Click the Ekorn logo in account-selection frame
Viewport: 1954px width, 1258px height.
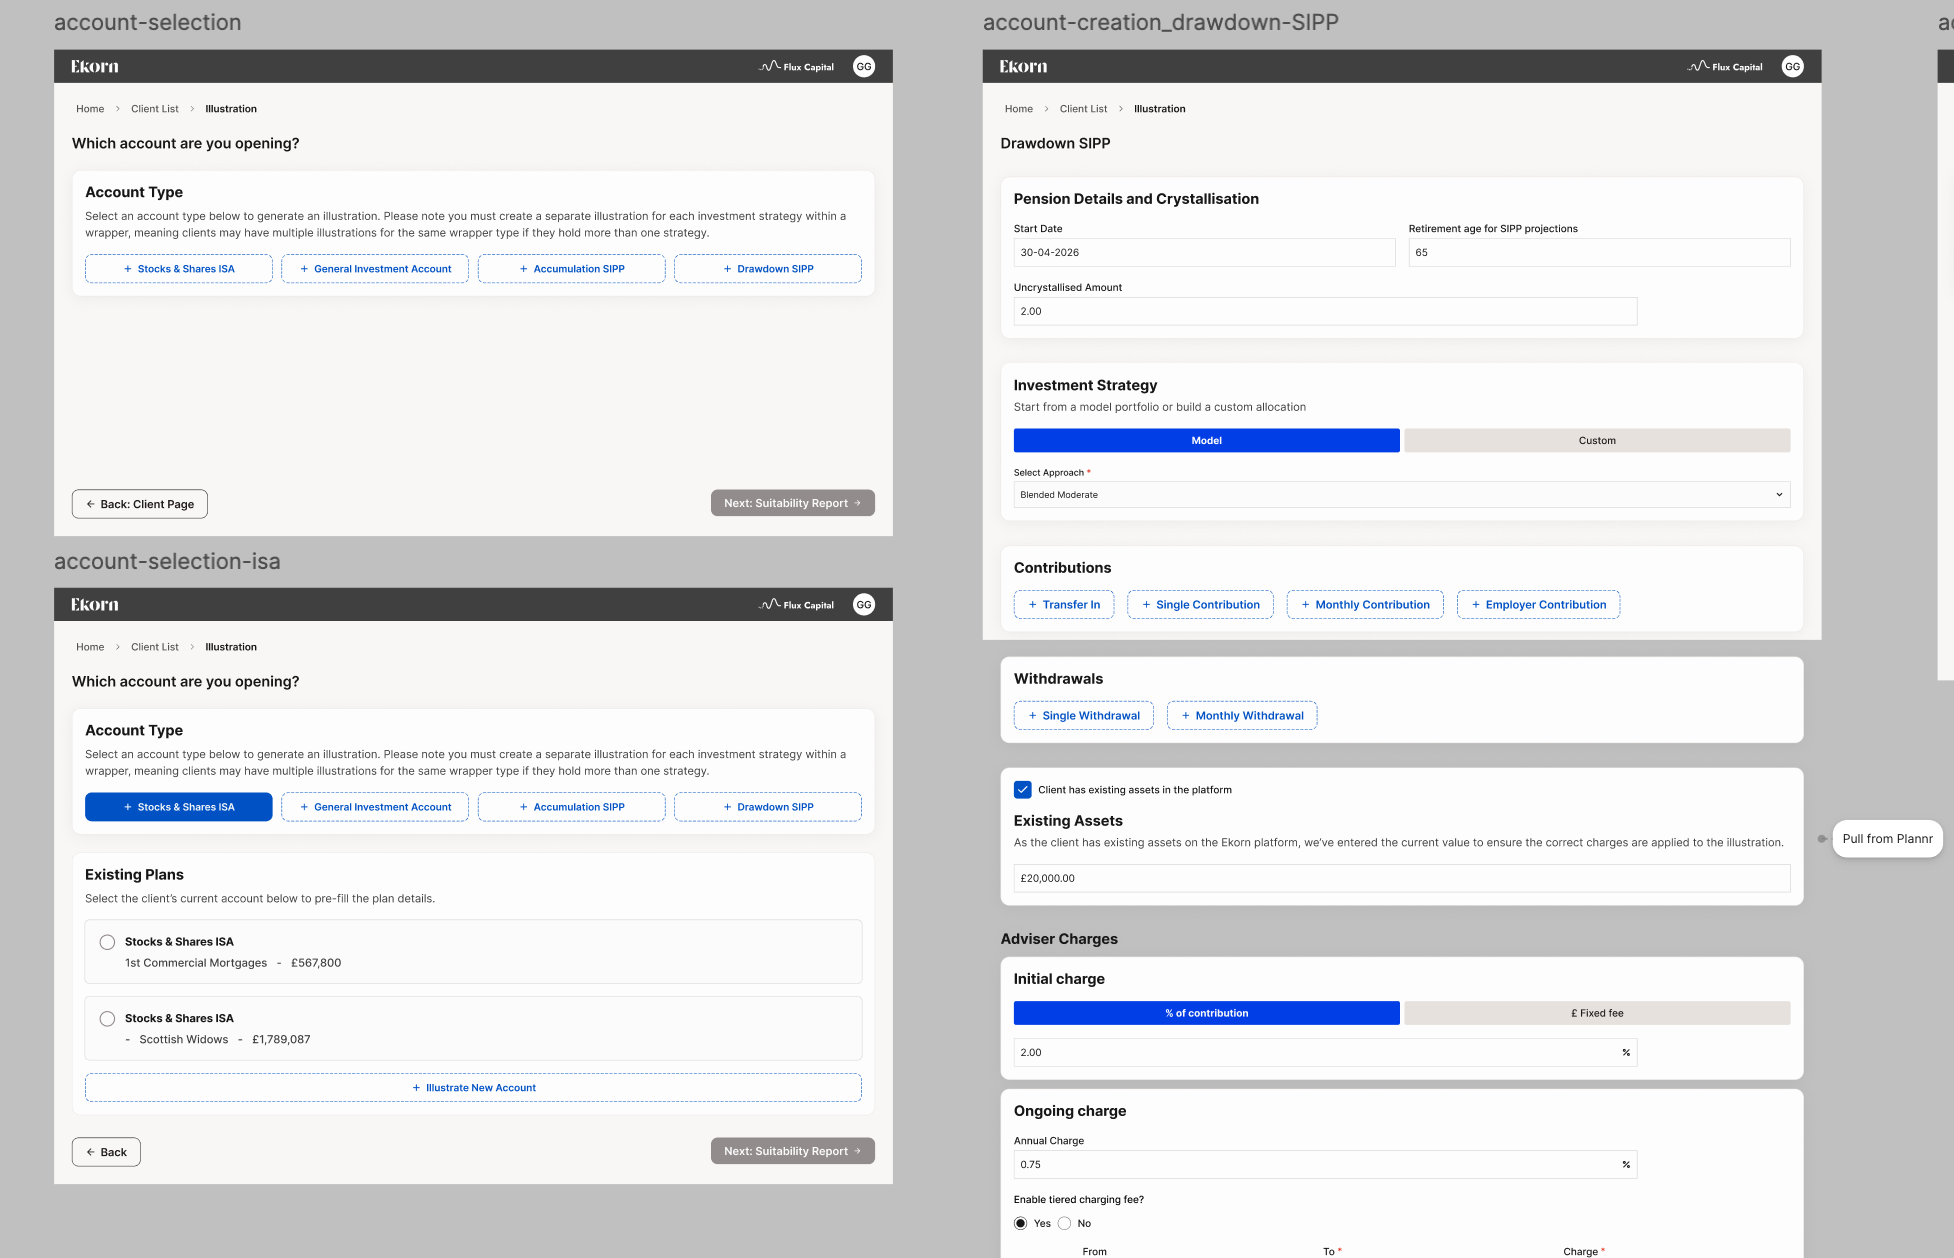tap(95, 66)
